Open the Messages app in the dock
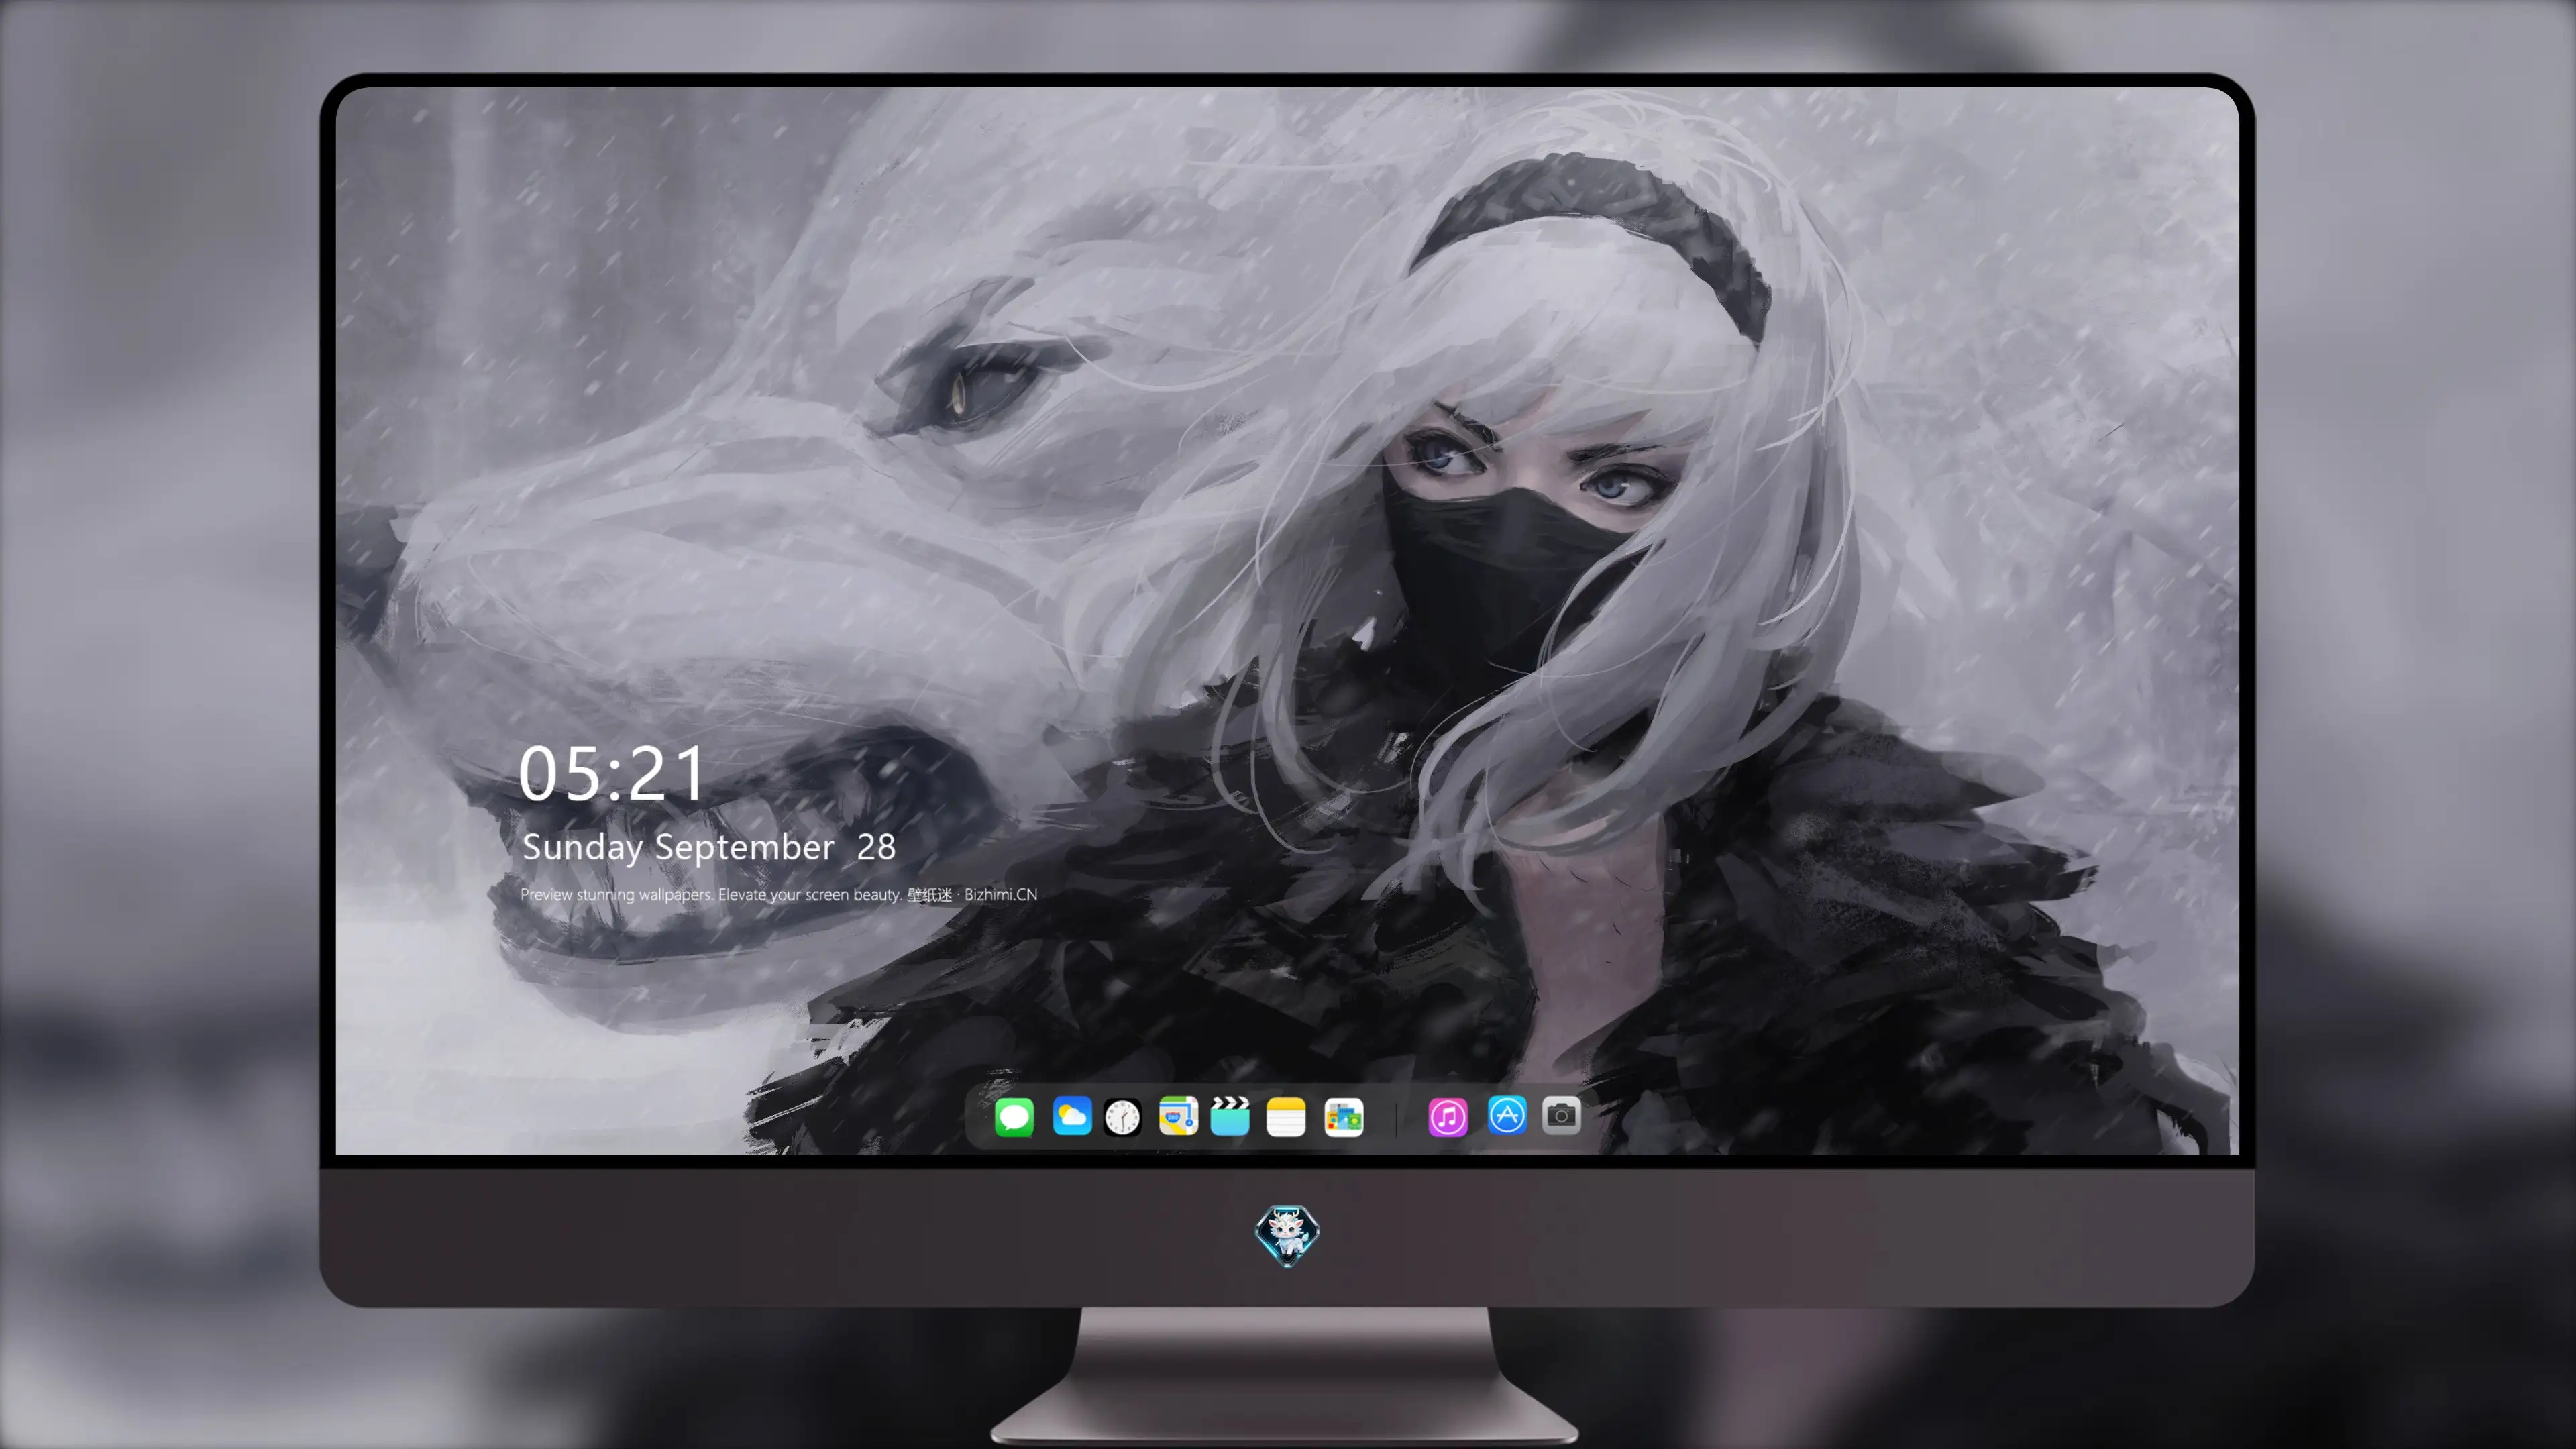Viewport: 2576px width, 1449px height. (1014, 1117)
